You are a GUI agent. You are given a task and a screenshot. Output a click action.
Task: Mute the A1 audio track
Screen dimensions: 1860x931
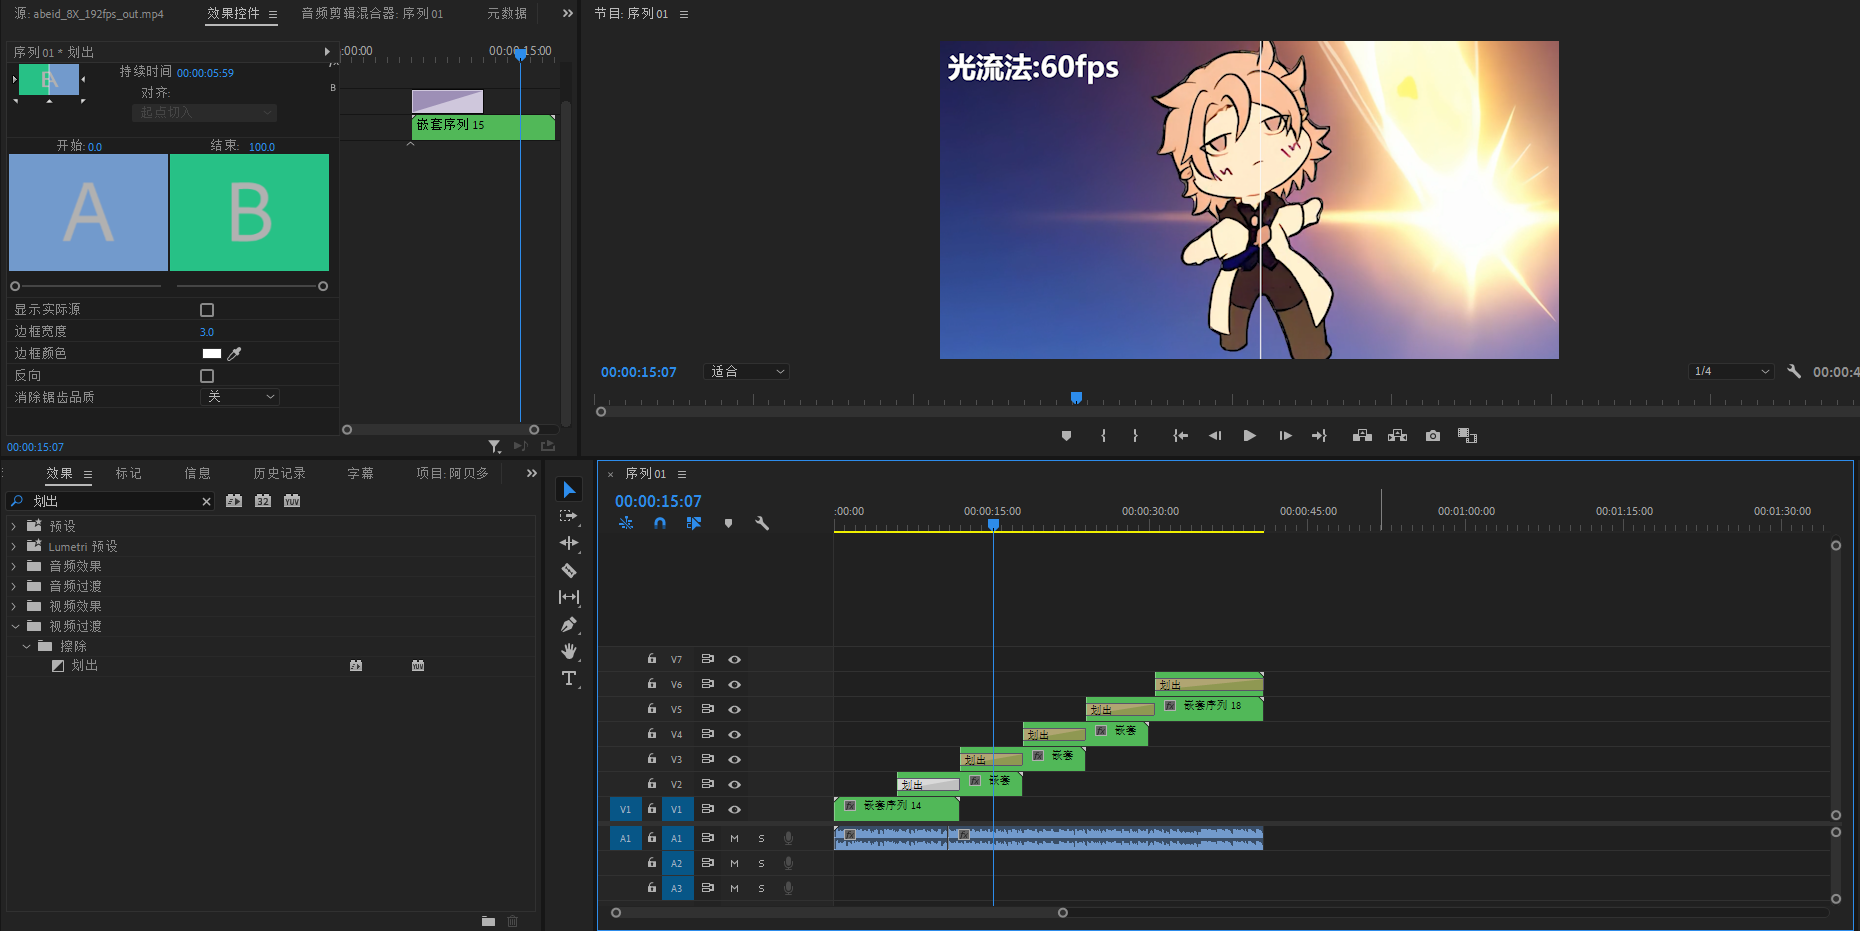coord(734,838)
